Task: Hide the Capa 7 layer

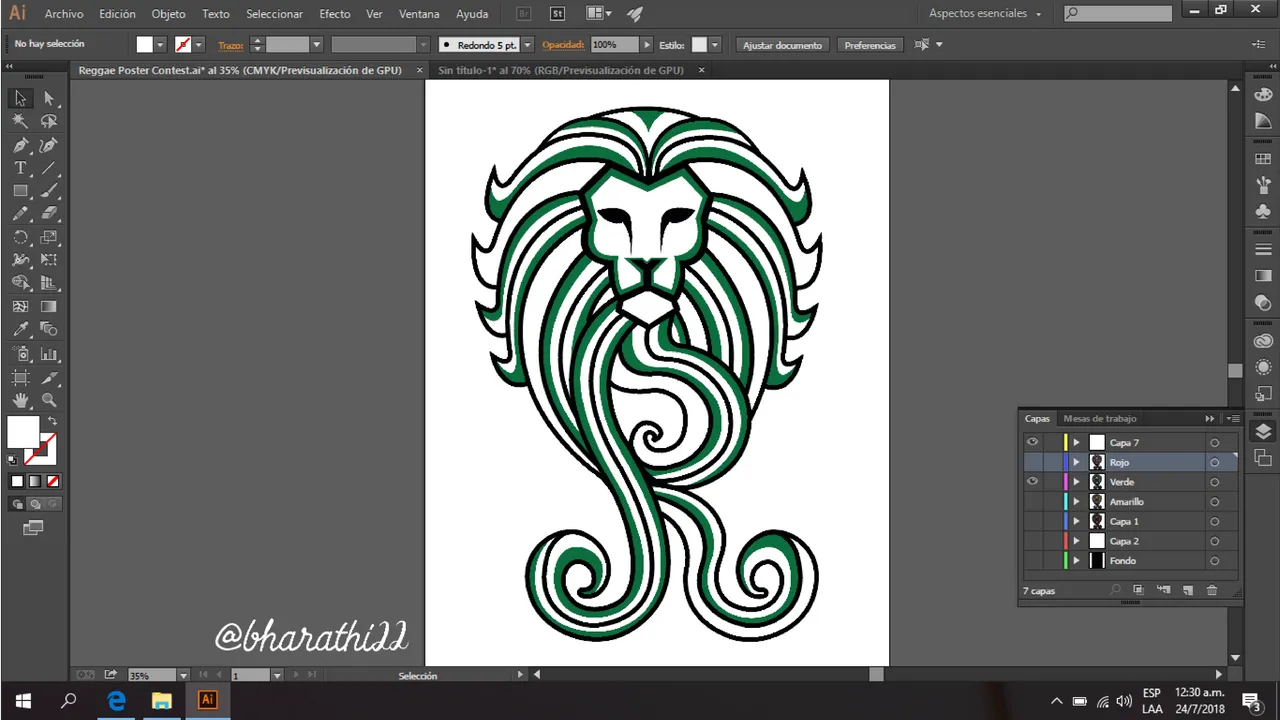Action: coord(1032,442)
